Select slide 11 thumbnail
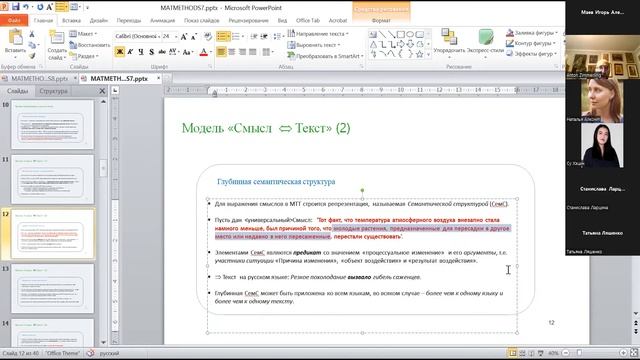Image resolution: width=640 pixels, height=360 pixels. pos(52,179)
